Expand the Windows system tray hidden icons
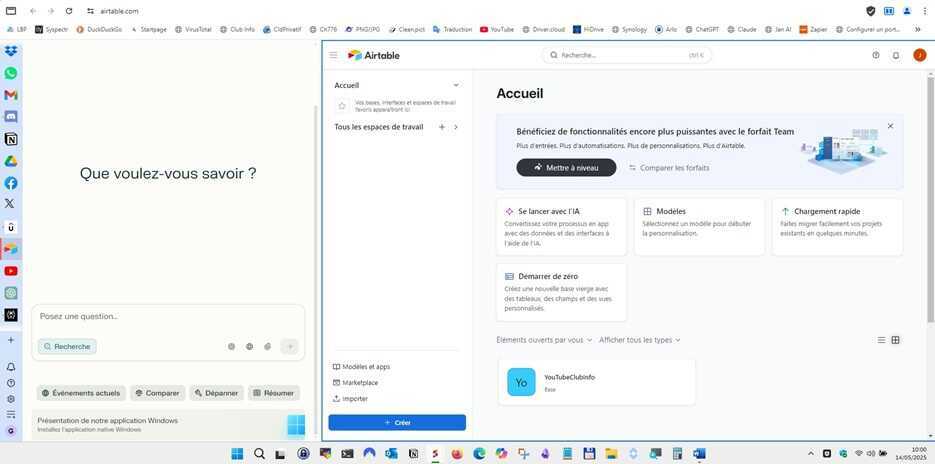Viewport: 935px width, 464px height. tap(810, 454)
